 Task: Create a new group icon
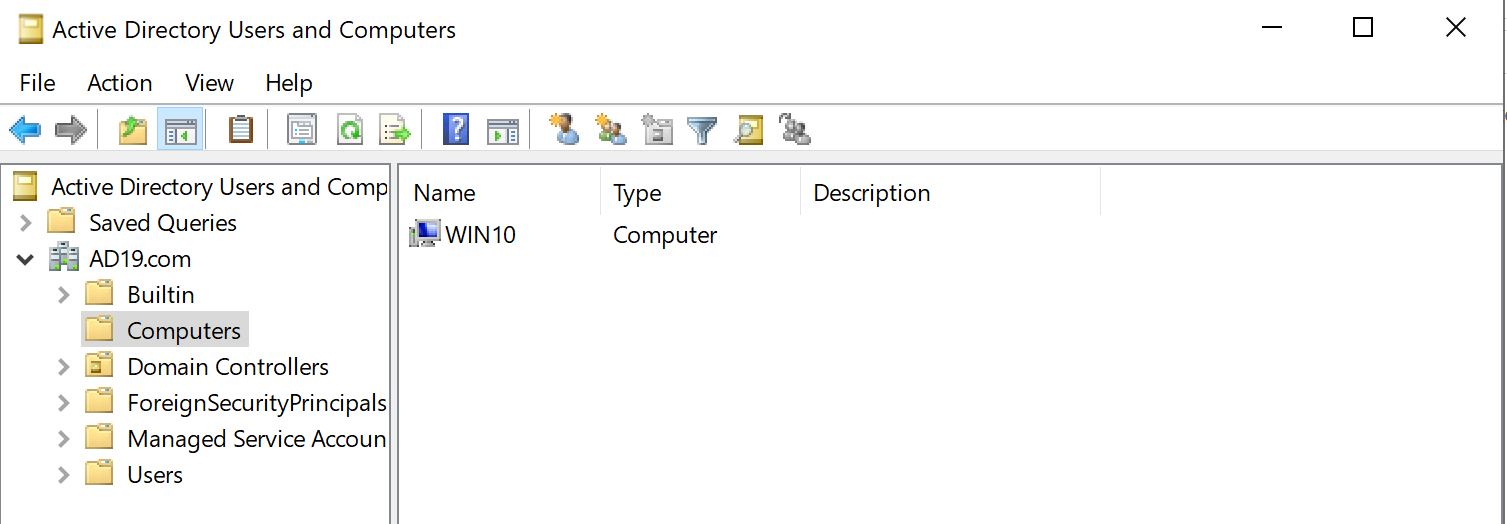(x=611, y=129)
